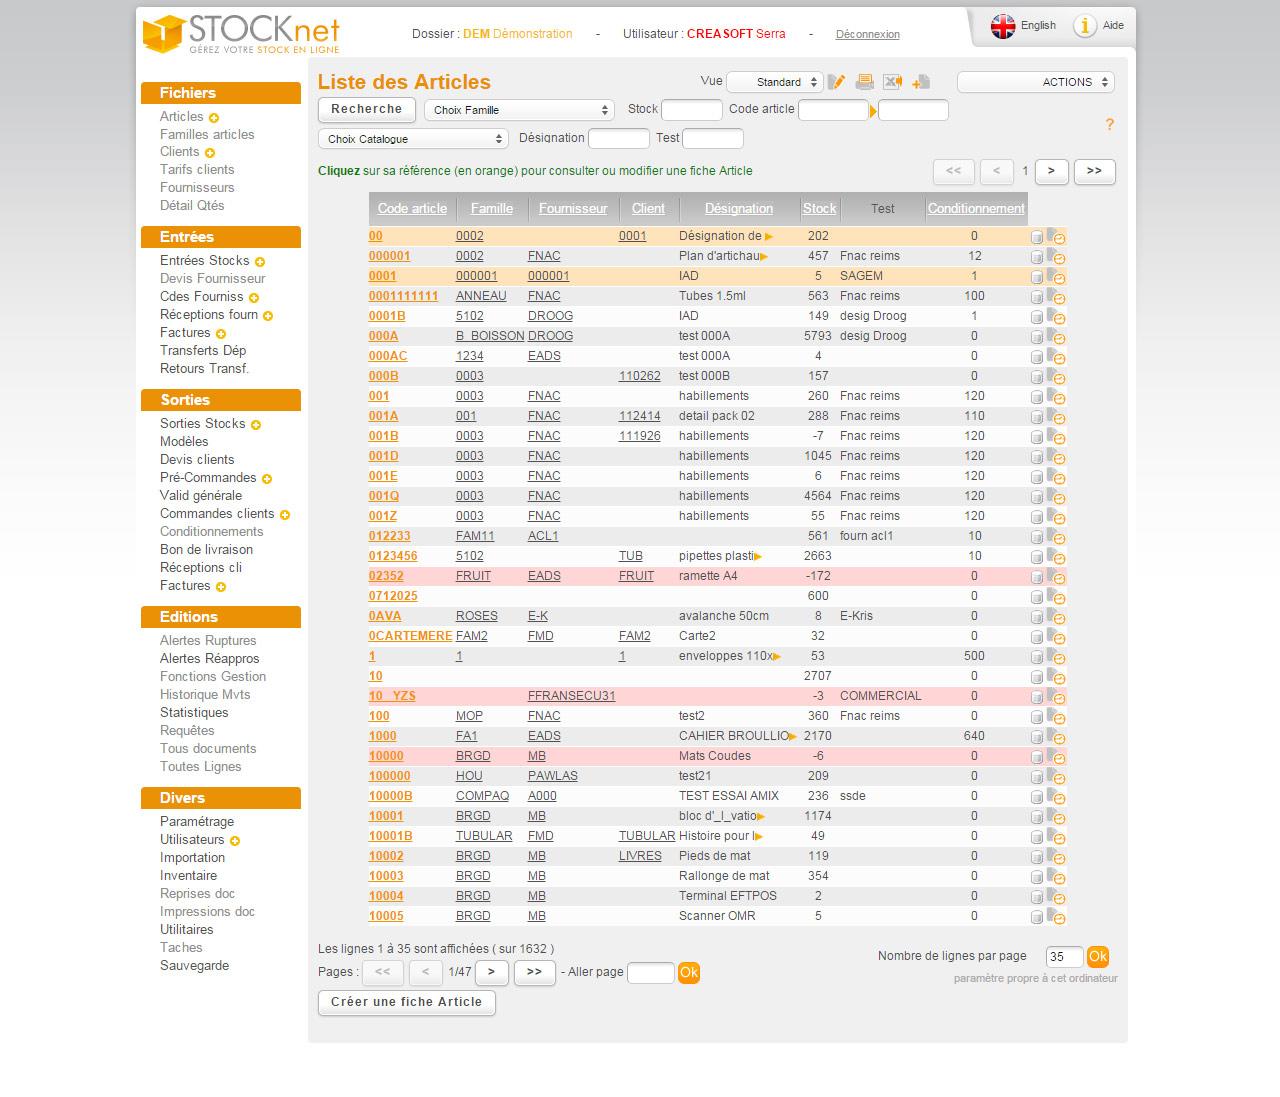
Task: Click the print icon near Vue Standard
Action: (864, 81)
